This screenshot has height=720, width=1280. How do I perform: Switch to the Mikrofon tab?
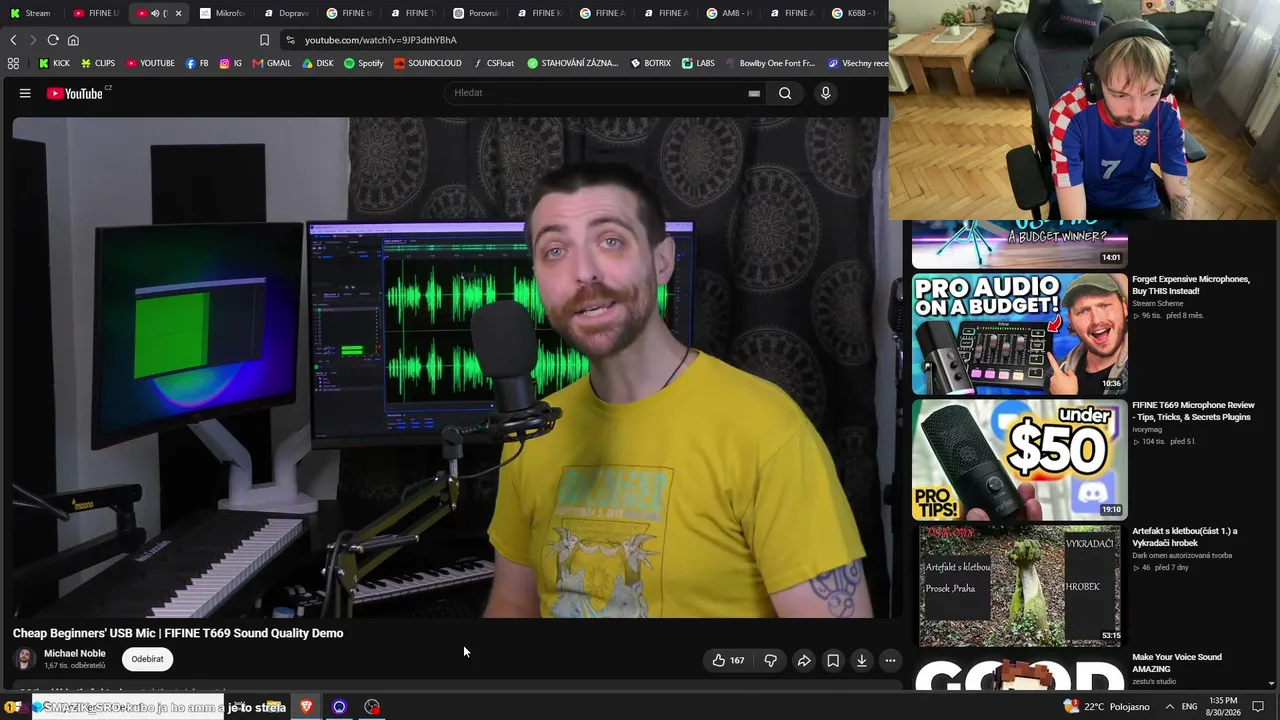click(223, 13)
